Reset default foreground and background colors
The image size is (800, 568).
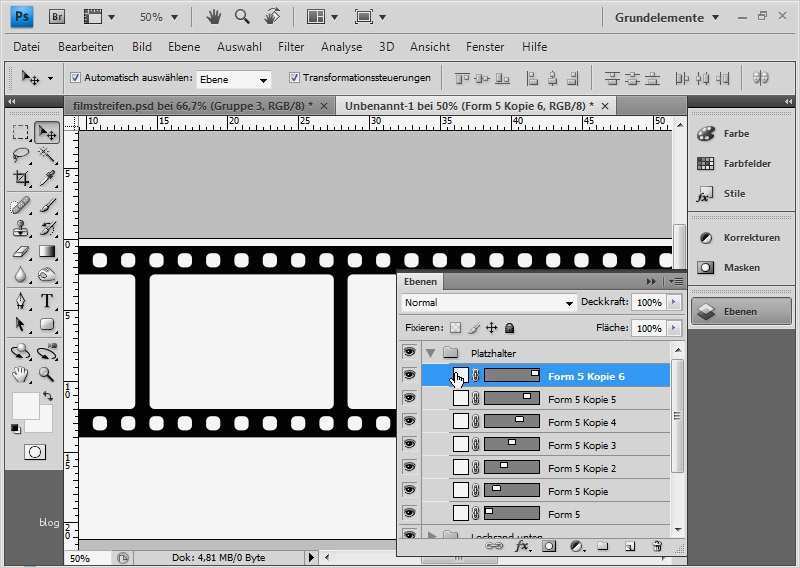tap(15, 428)
